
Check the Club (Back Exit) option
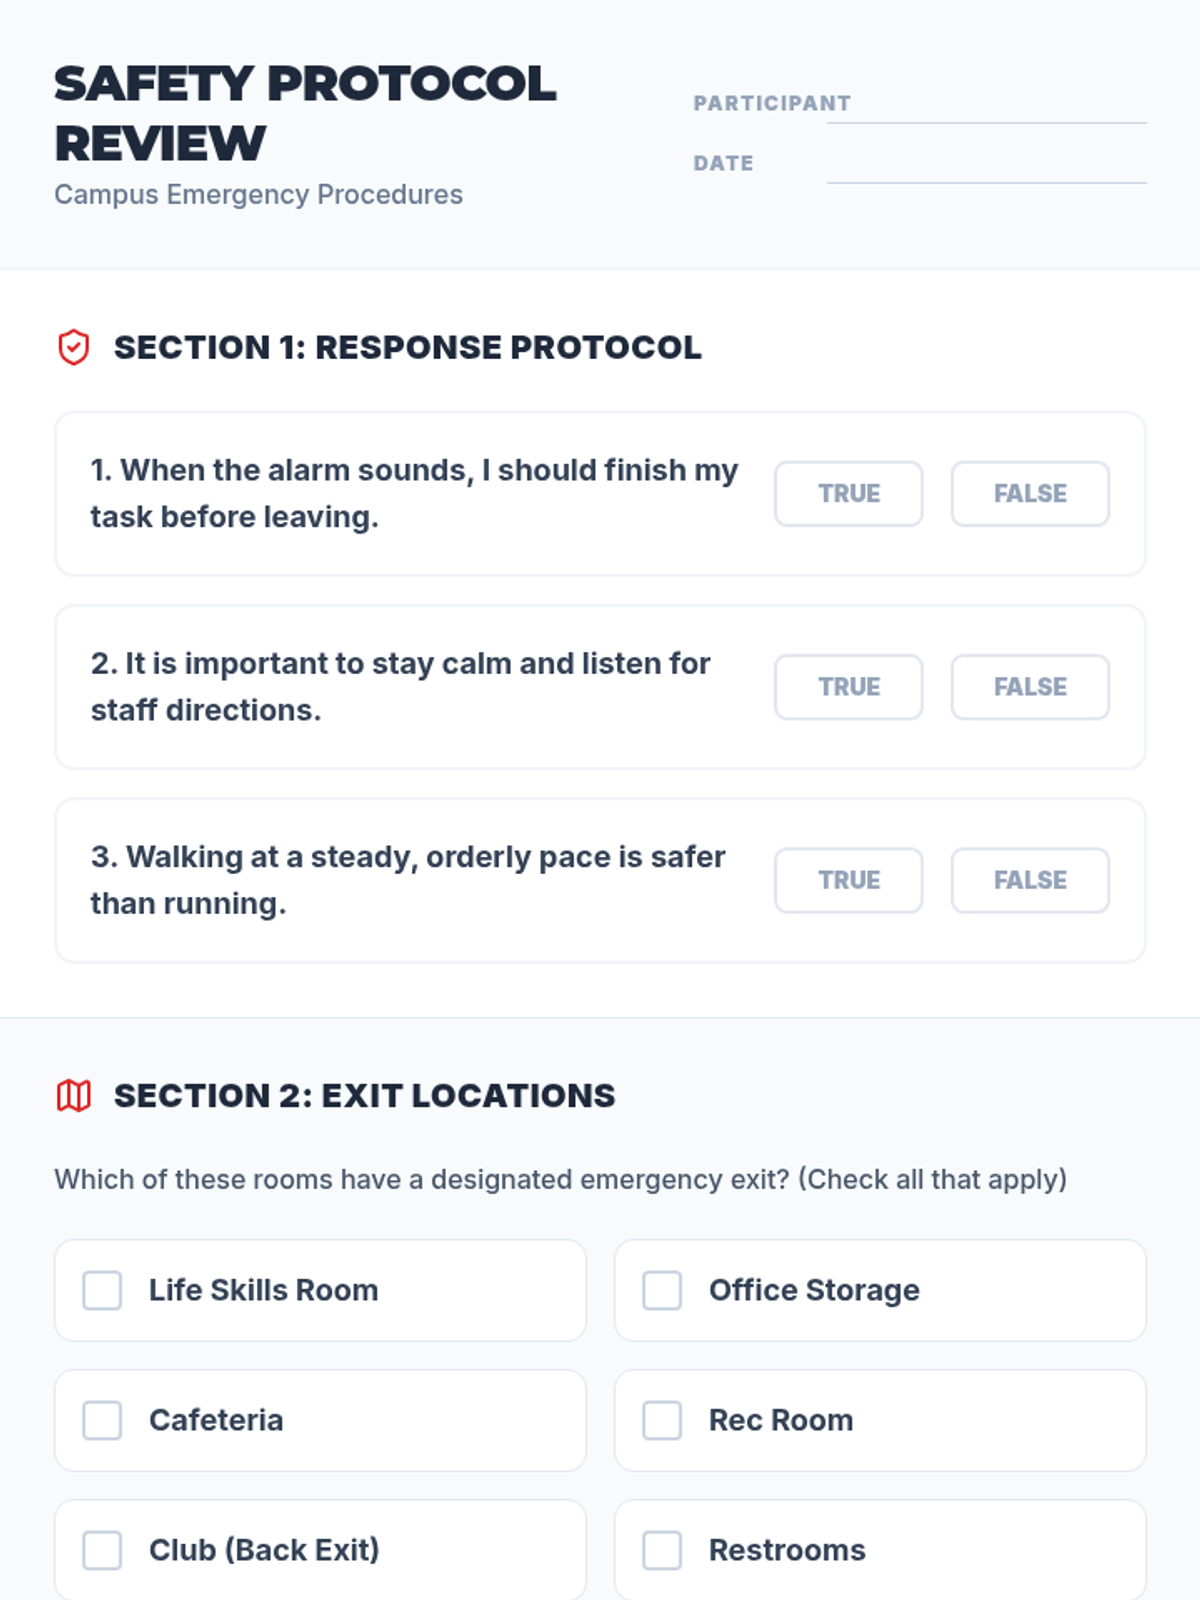pyautogui.click(x=102, y=1550)
